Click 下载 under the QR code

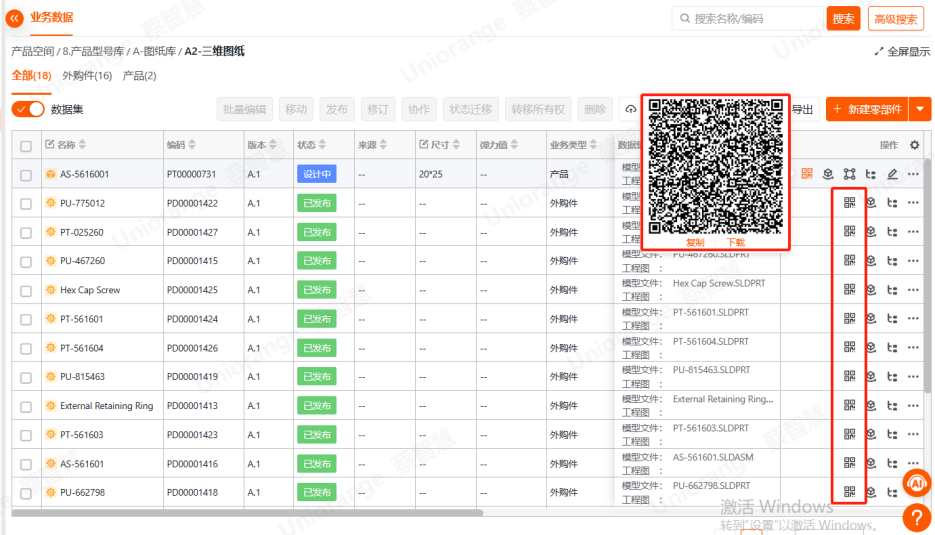[x=736, y=242]
